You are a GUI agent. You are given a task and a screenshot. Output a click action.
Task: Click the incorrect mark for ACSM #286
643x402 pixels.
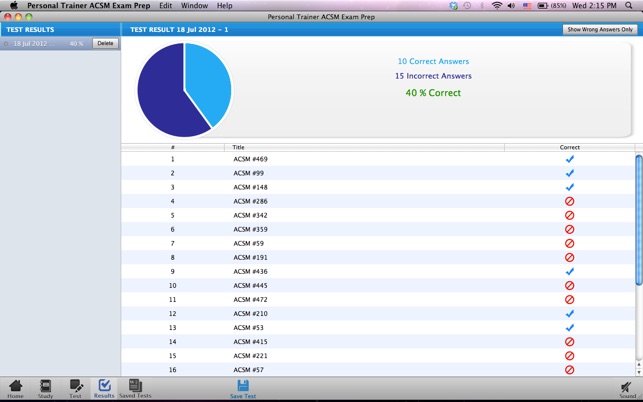click(x=570, y=201)
